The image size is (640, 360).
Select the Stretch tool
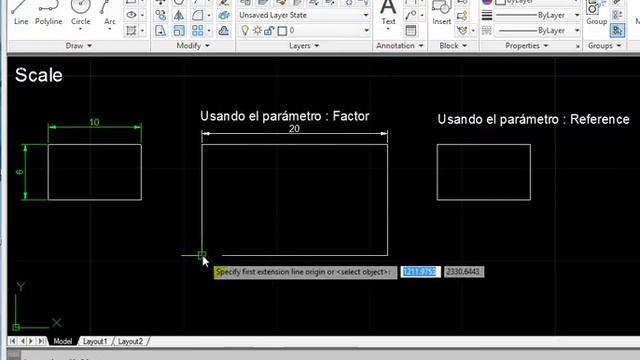click(160, 31)
